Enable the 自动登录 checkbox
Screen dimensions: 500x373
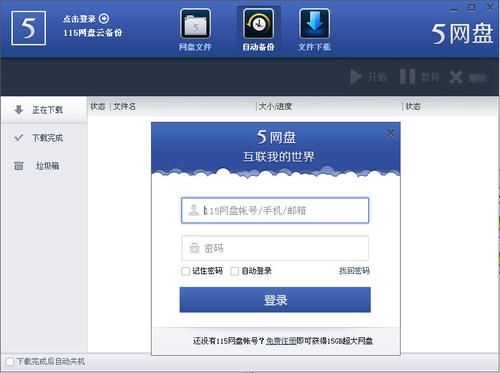coord(235,271)
